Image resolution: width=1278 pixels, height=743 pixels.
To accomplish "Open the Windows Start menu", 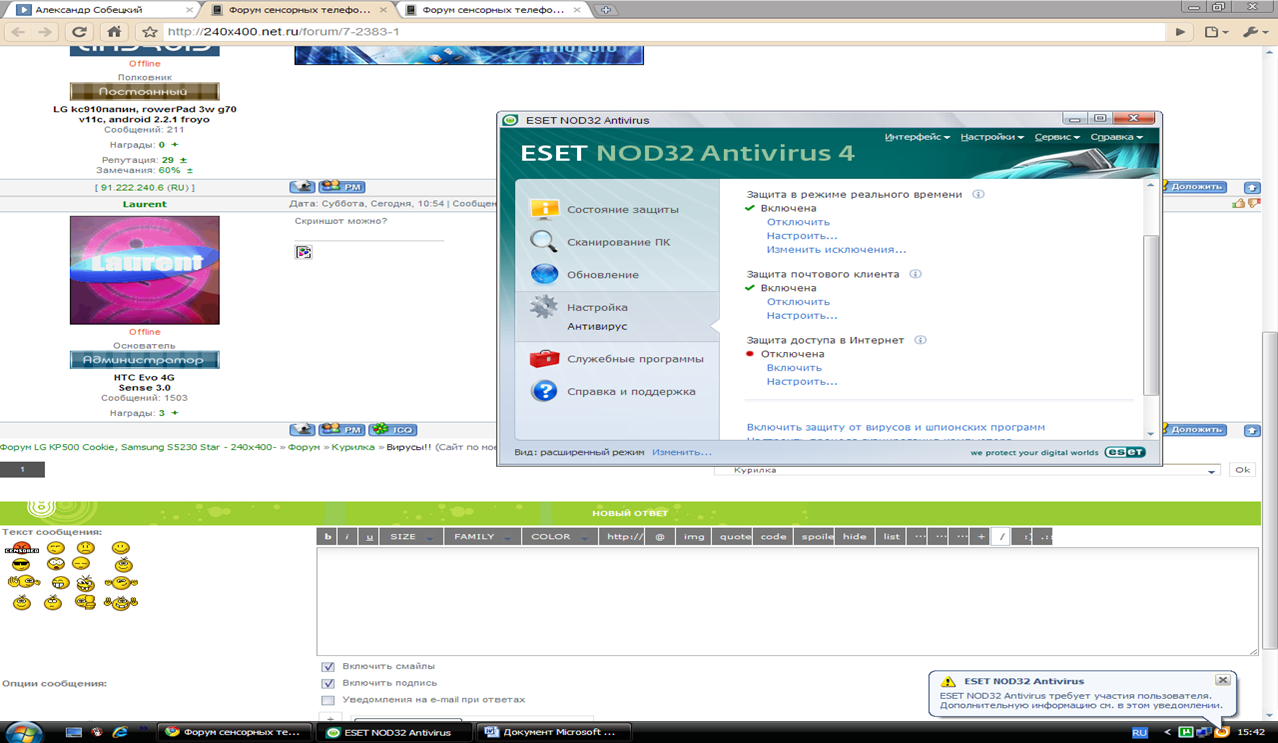I will (x=25, y=732).
